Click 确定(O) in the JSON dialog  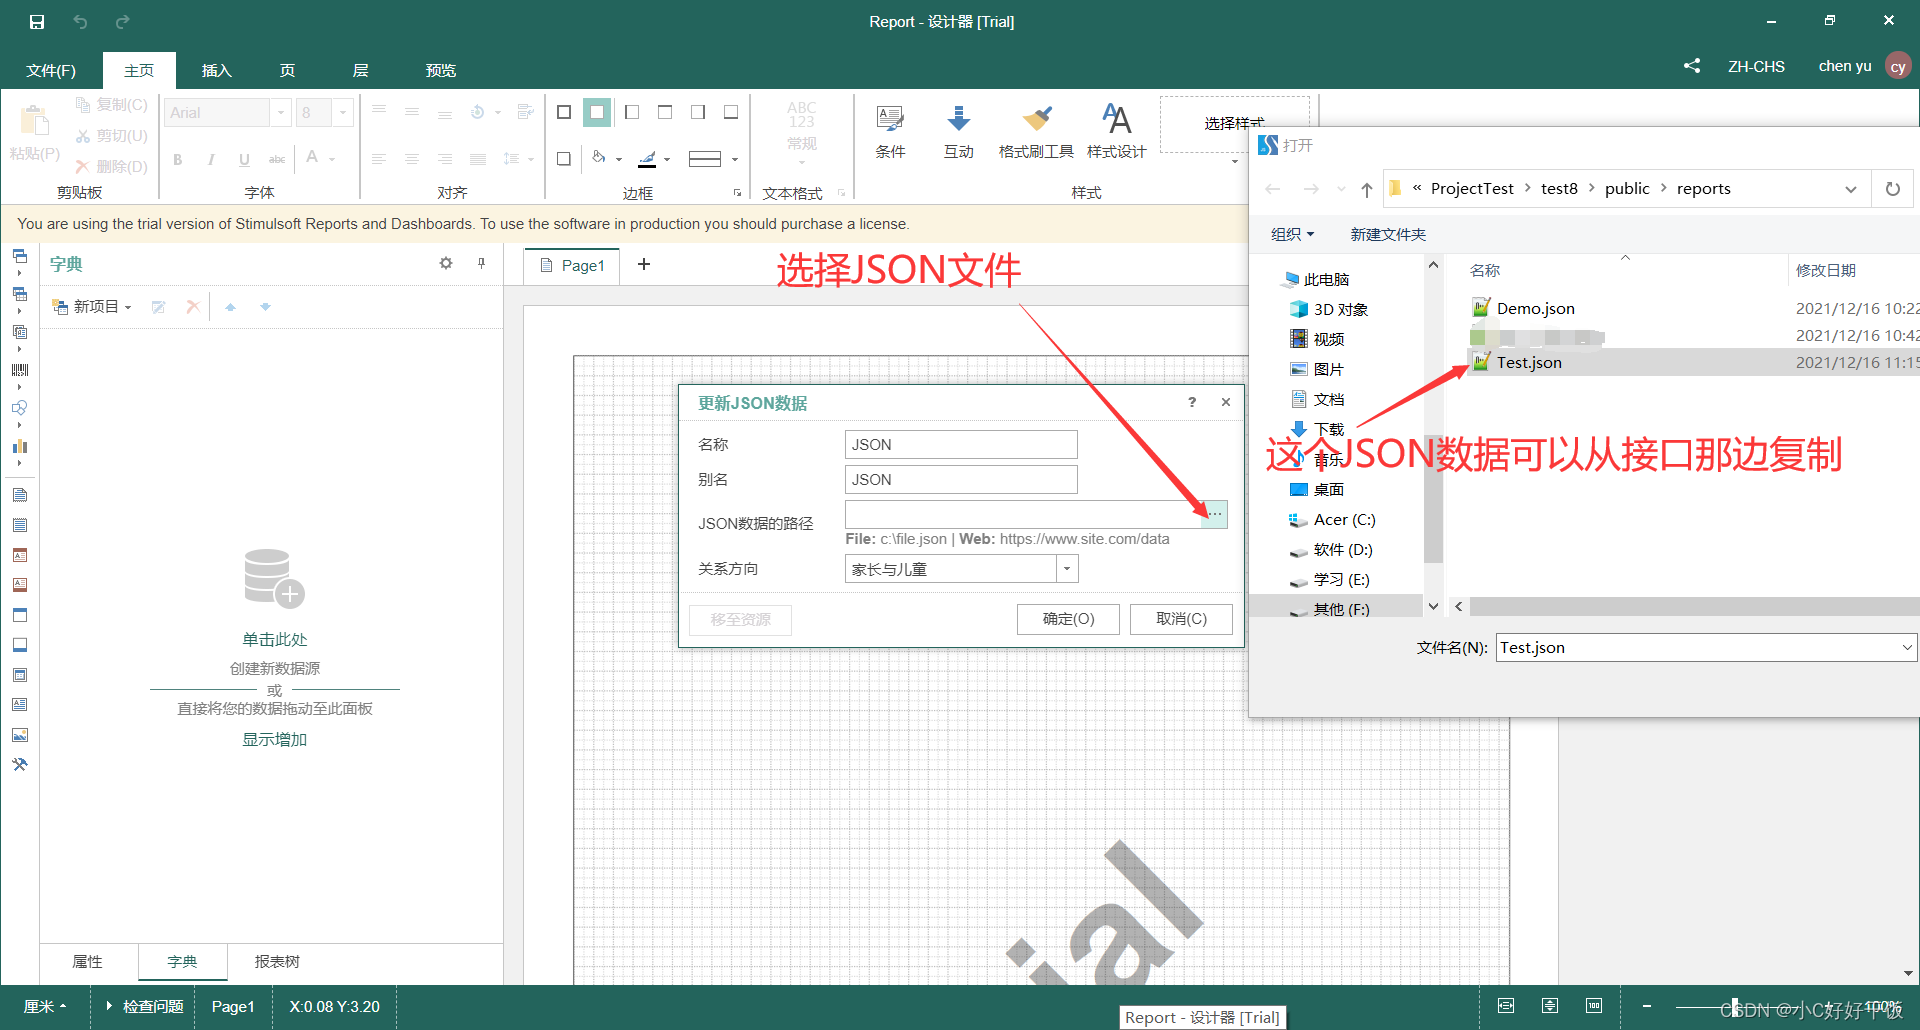[1068, 619]
